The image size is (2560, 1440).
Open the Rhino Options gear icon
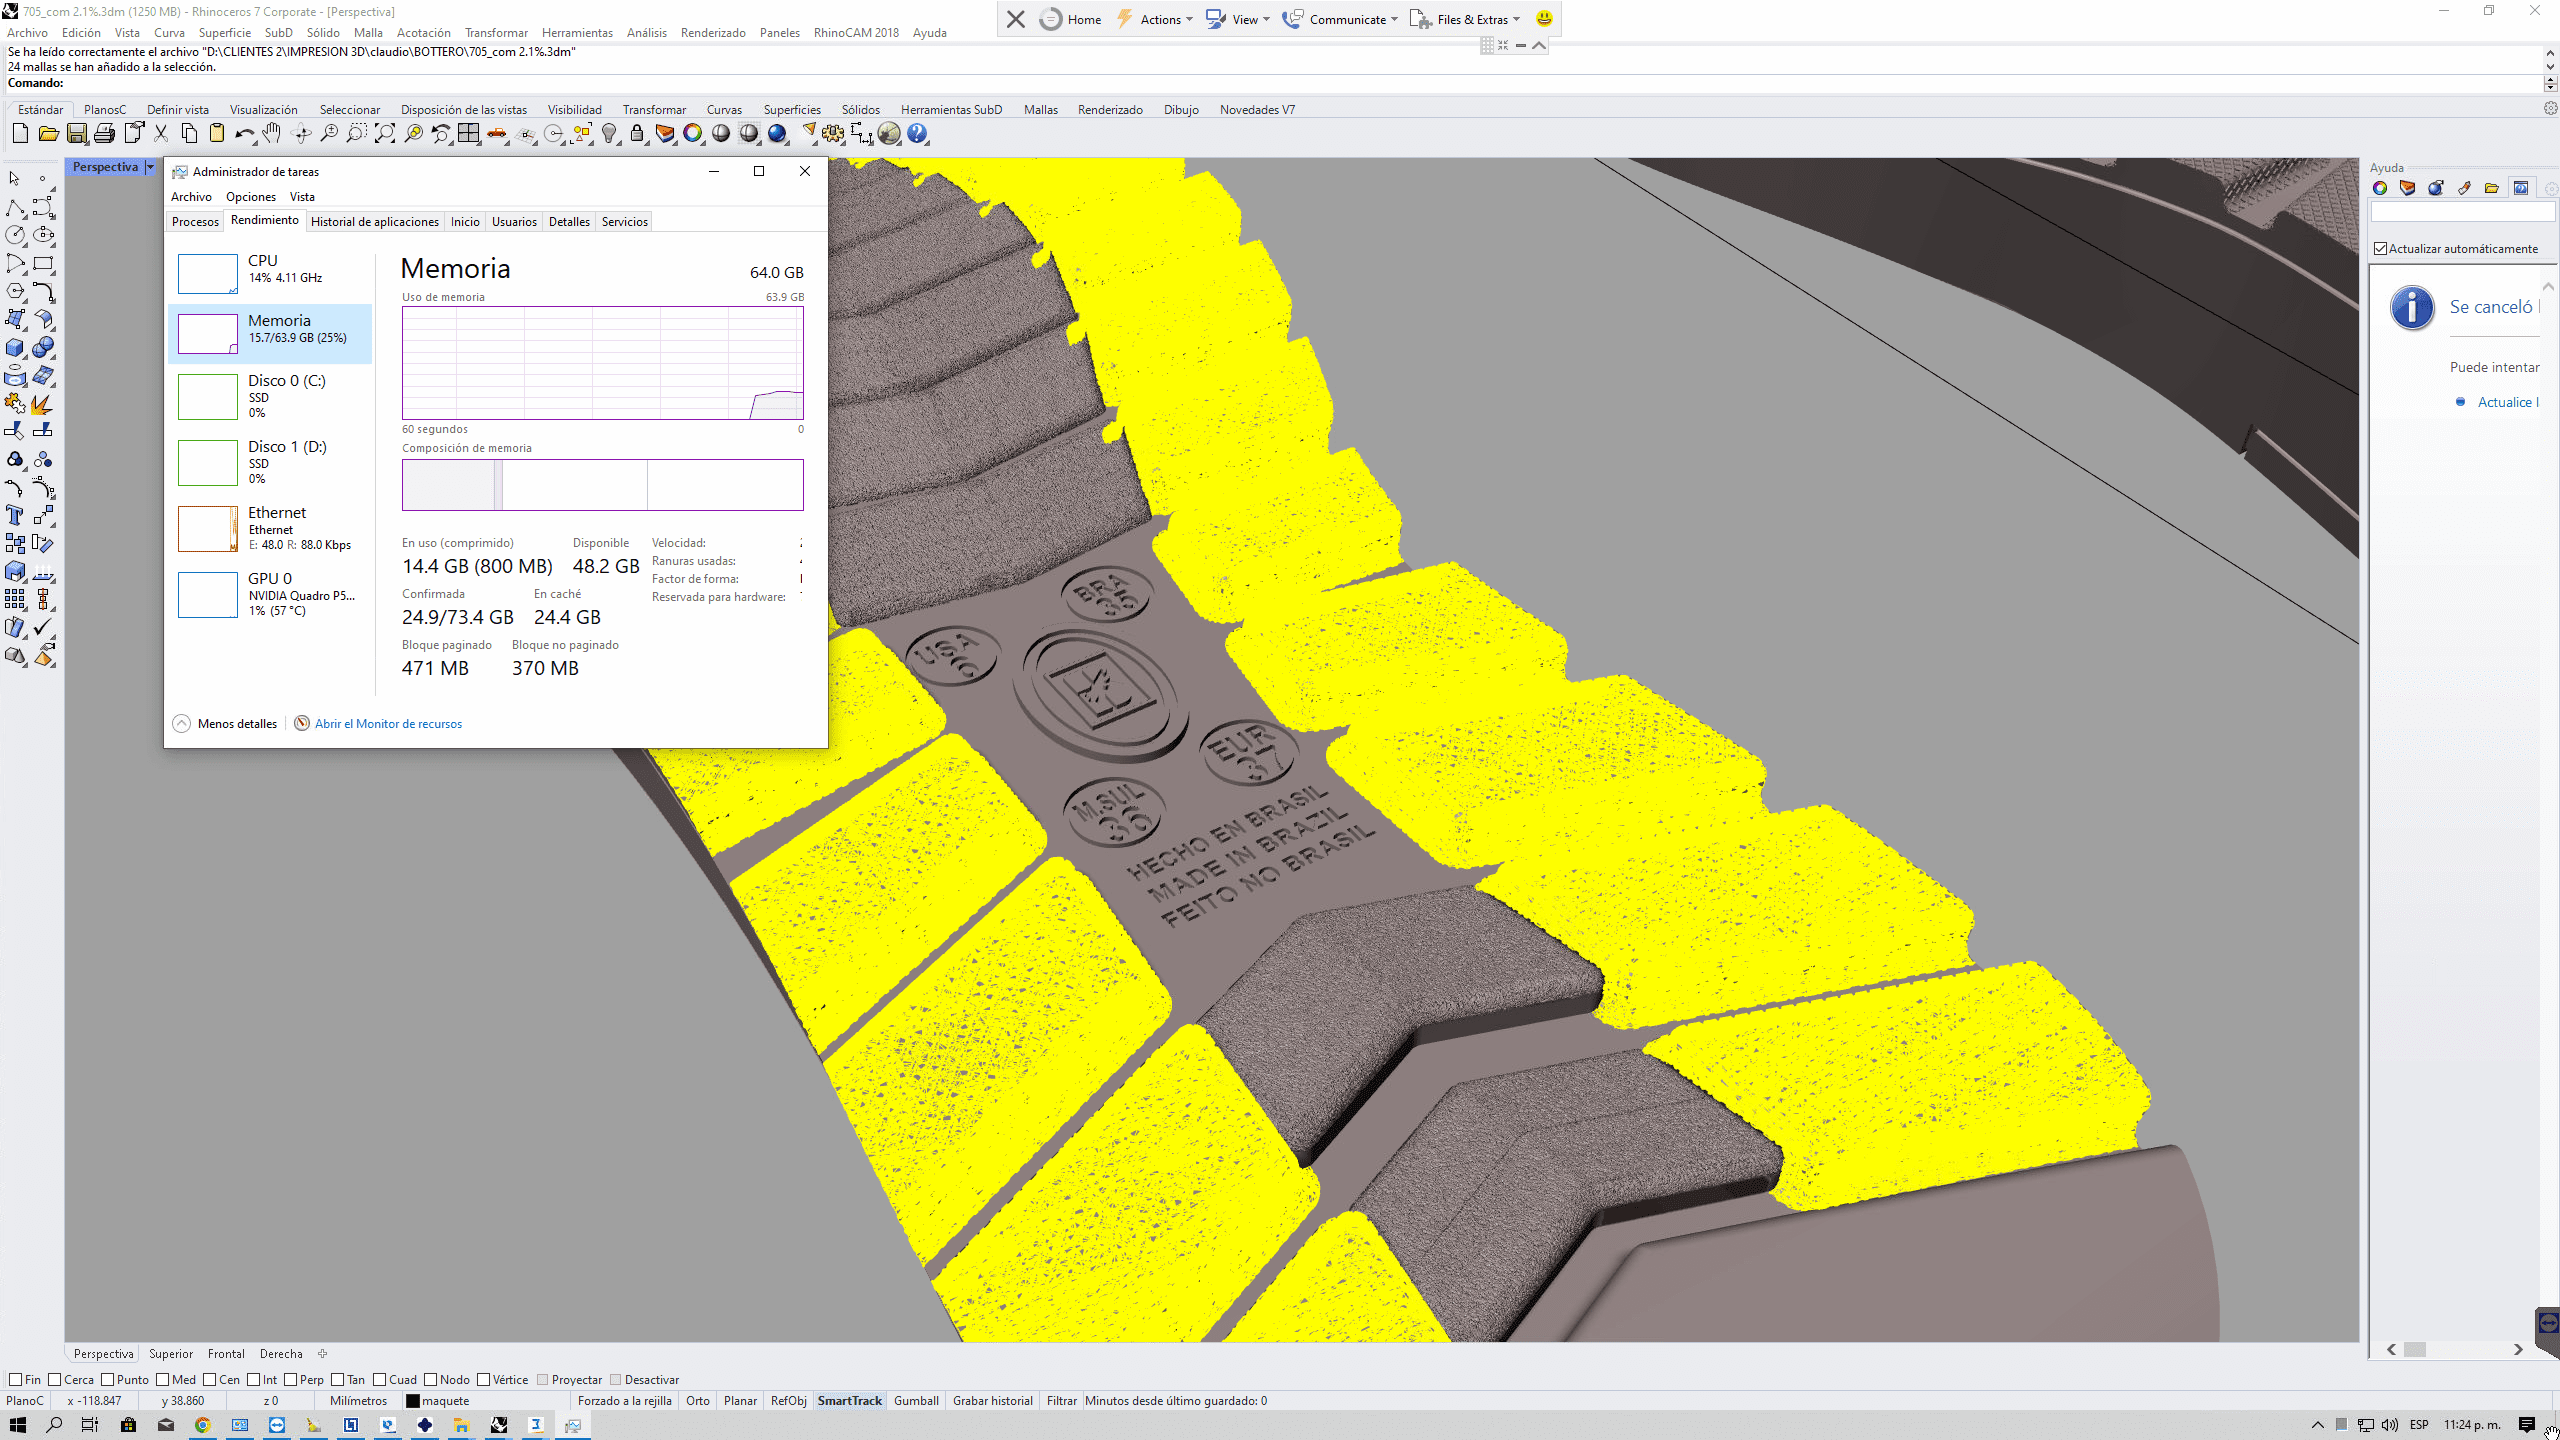(833, 134)
